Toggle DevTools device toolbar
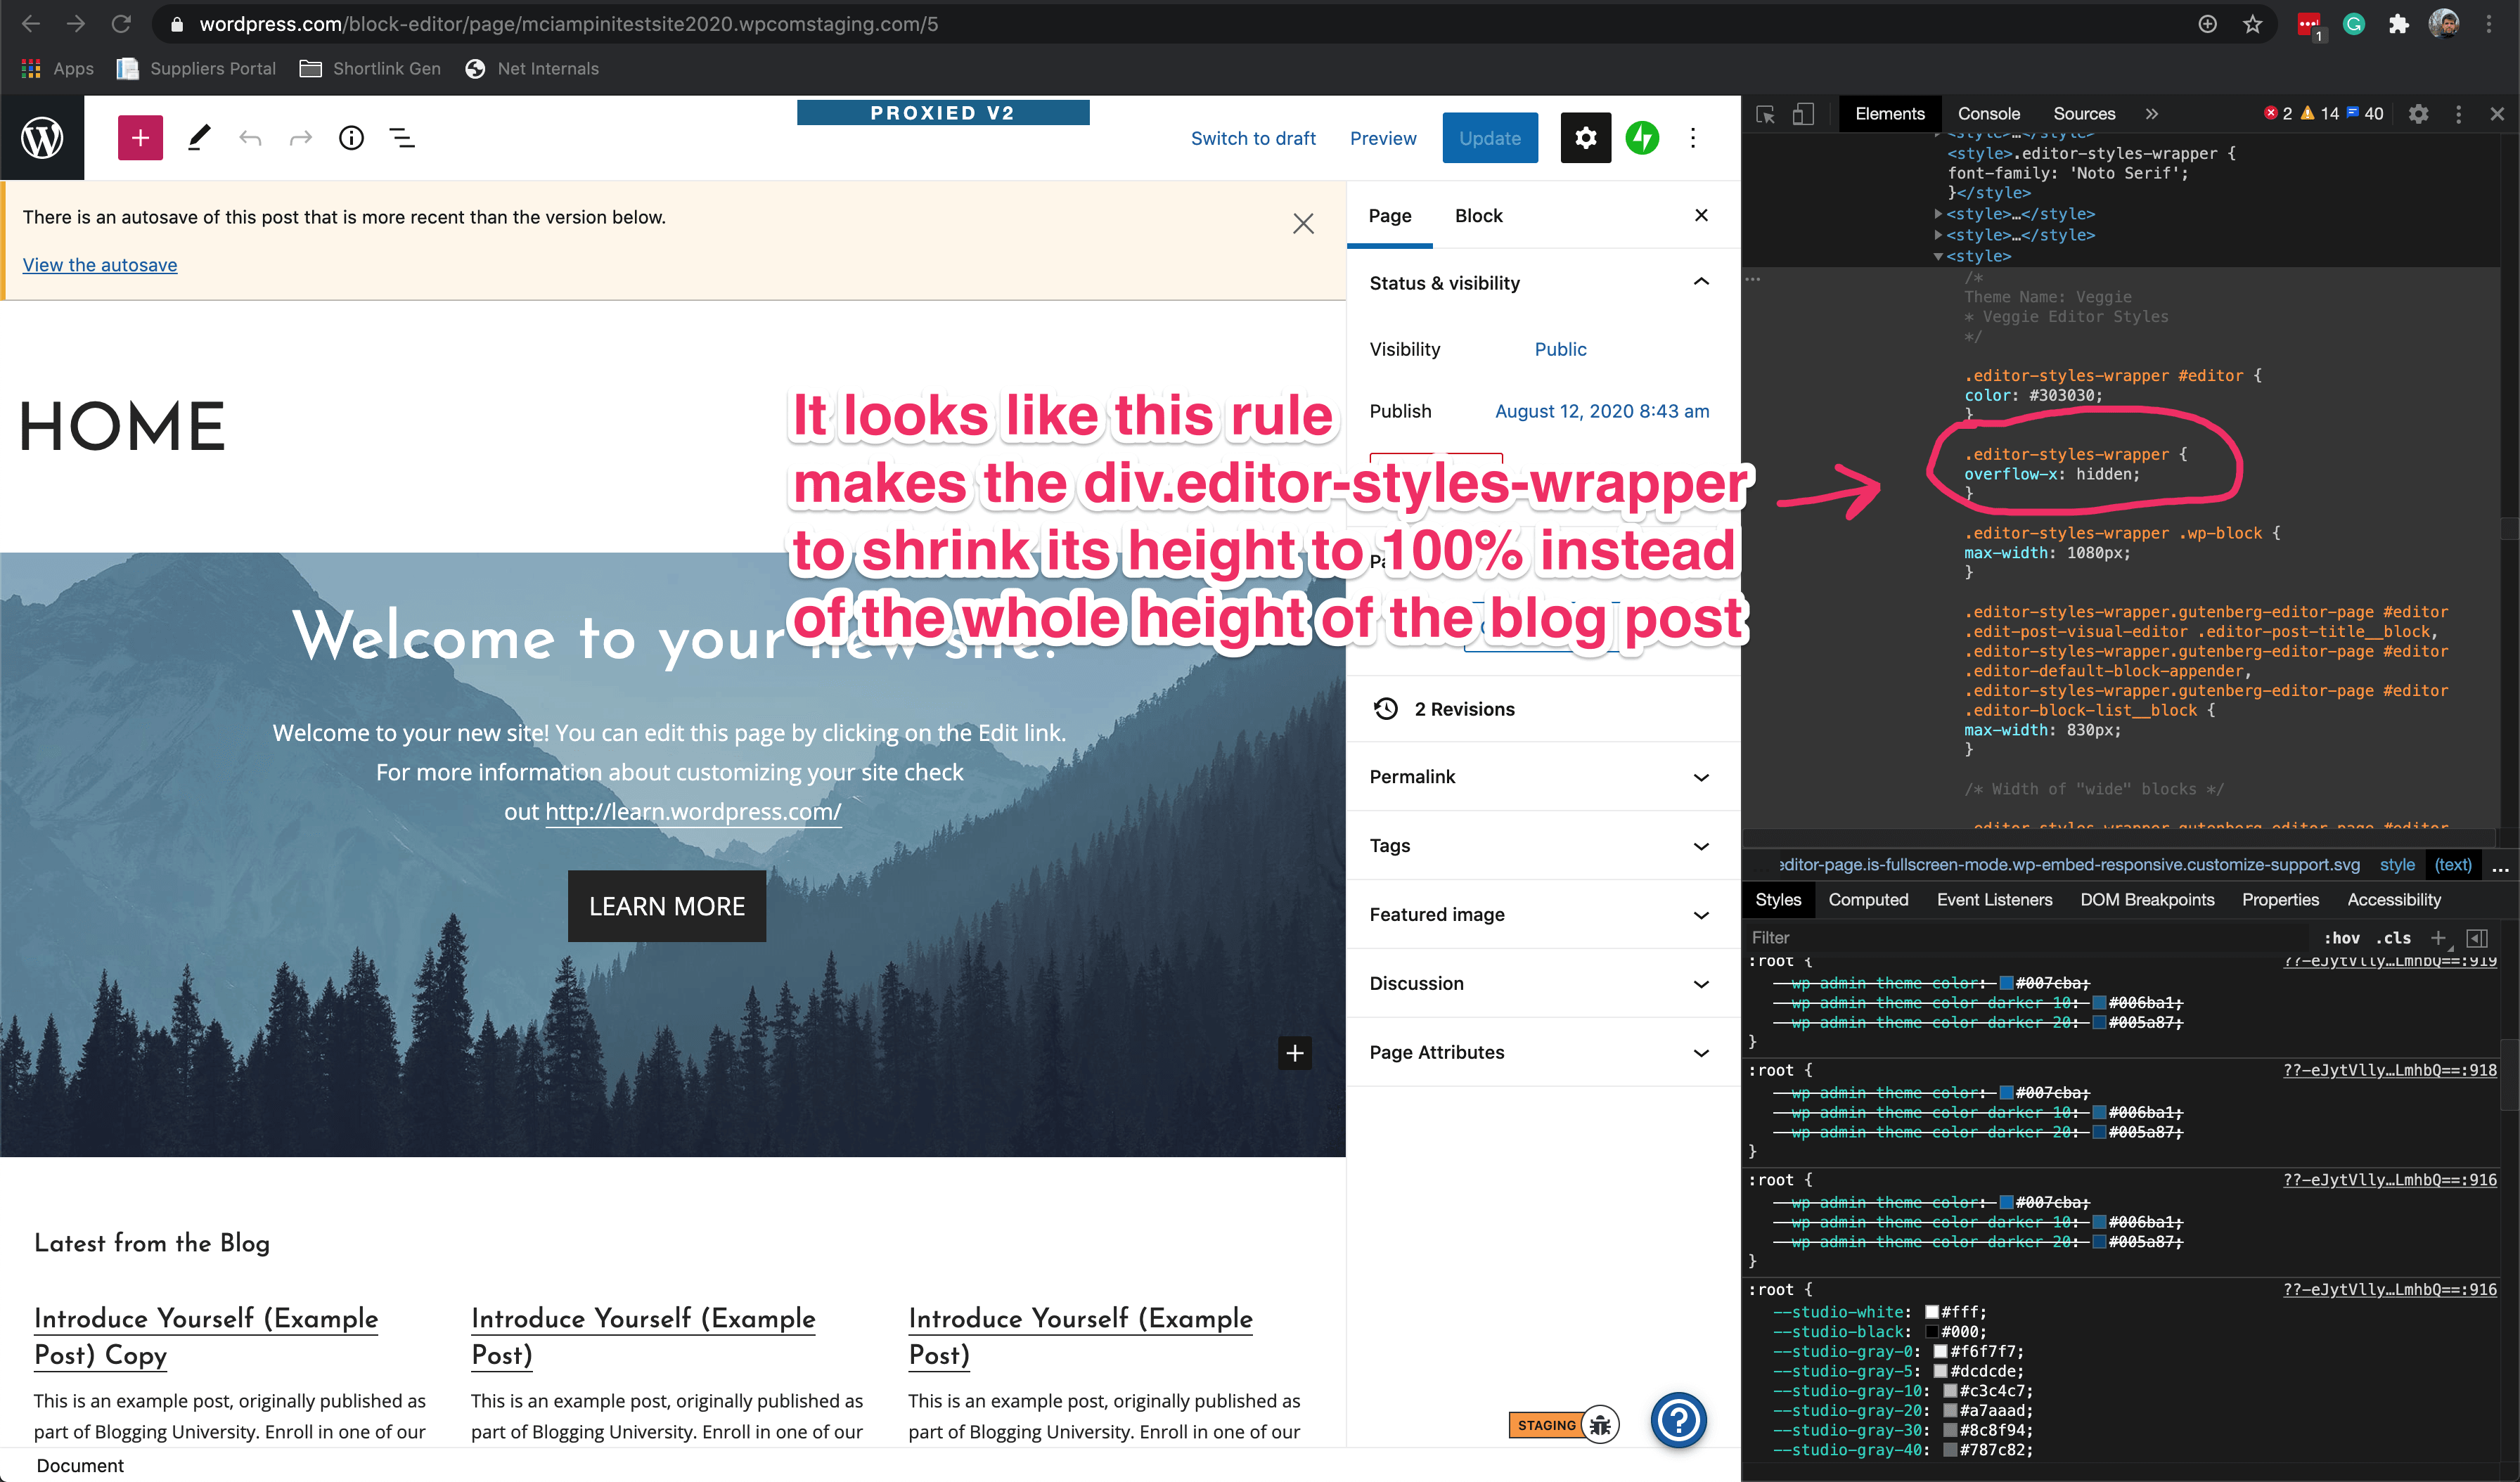 pos(1803,114)
